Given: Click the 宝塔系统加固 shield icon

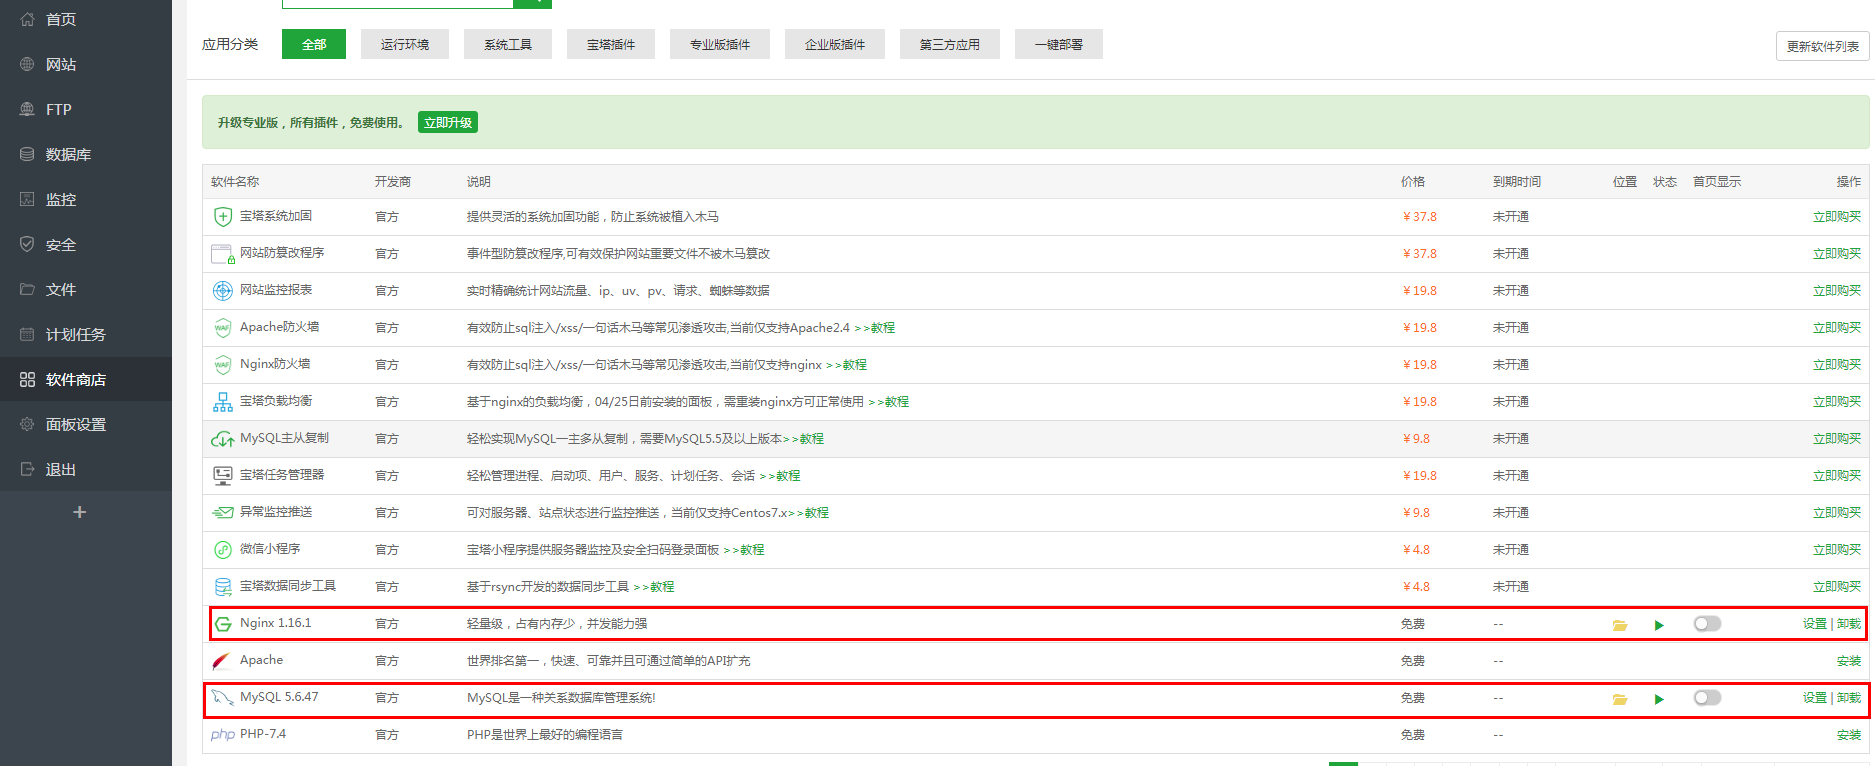Looking at the screenshot, I should 223,216.
